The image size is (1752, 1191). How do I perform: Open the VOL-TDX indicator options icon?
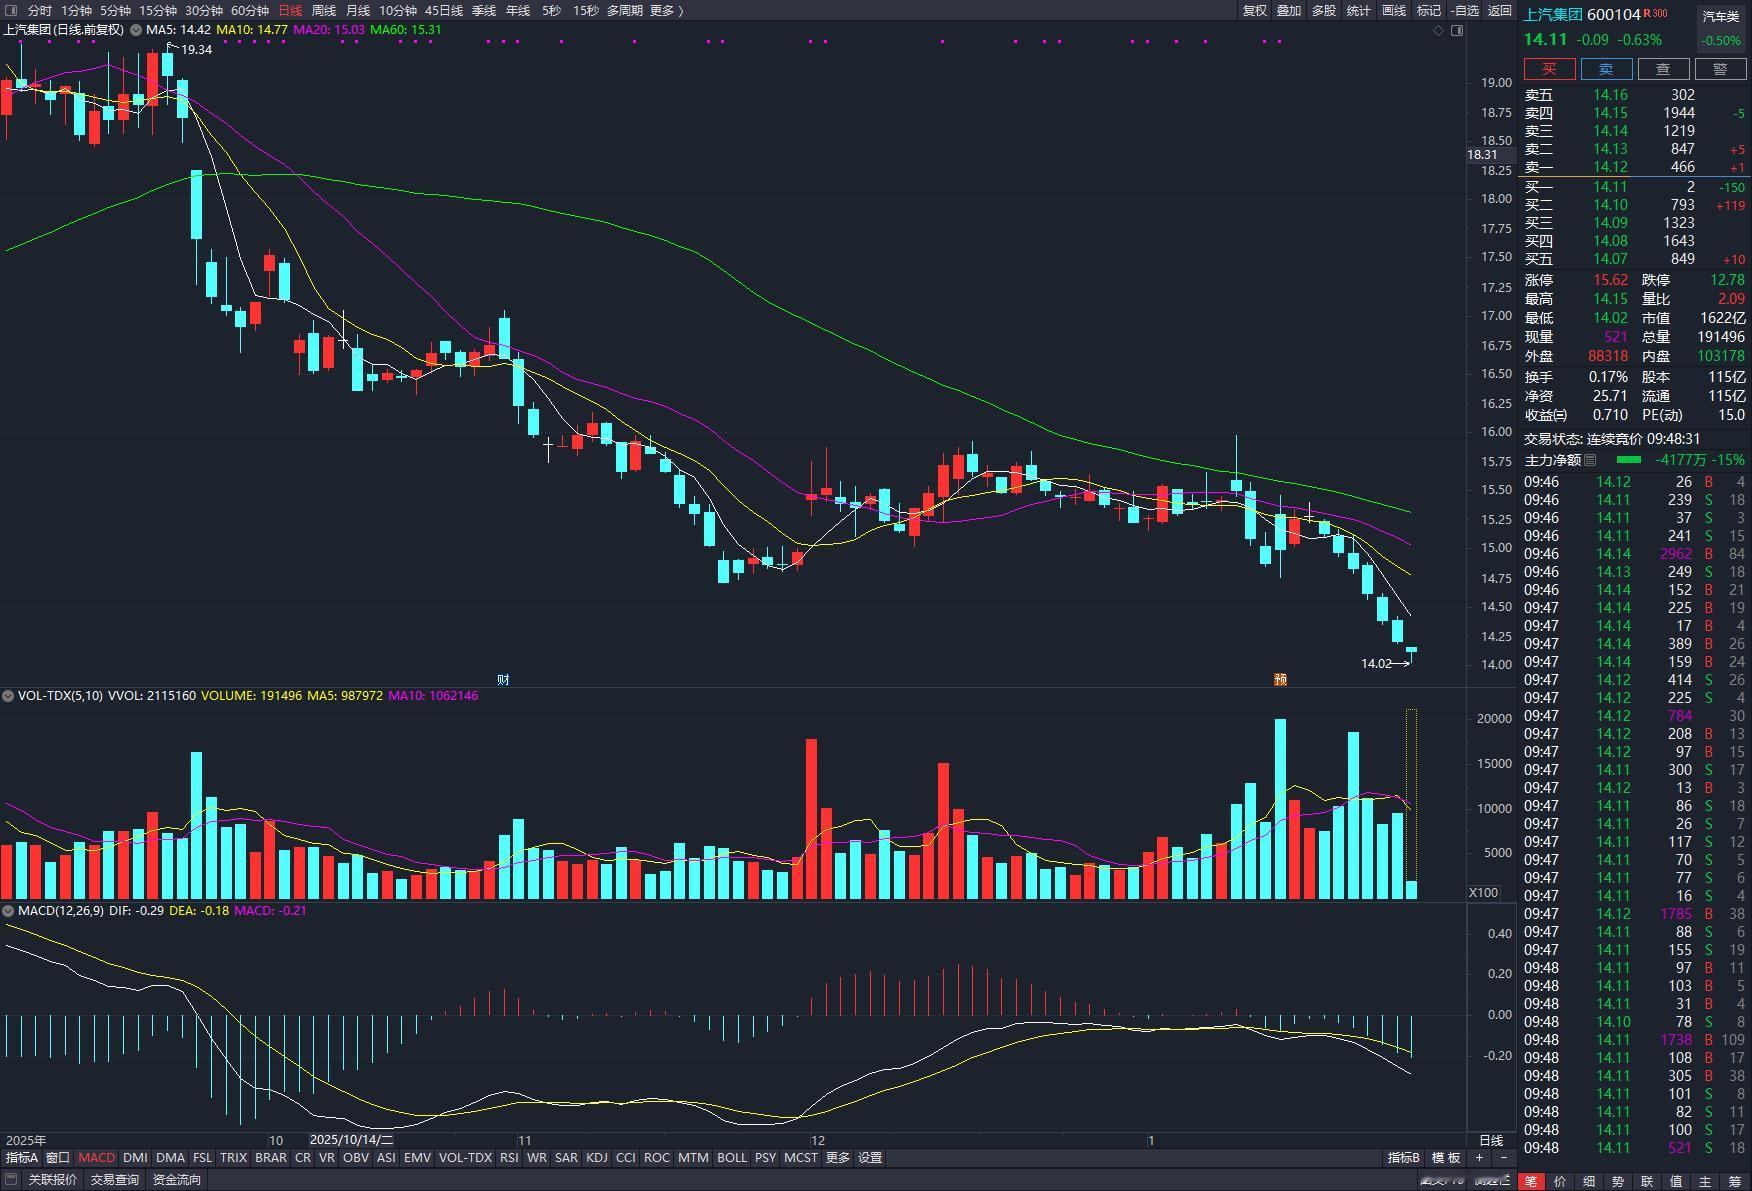(x=8, y=695)
